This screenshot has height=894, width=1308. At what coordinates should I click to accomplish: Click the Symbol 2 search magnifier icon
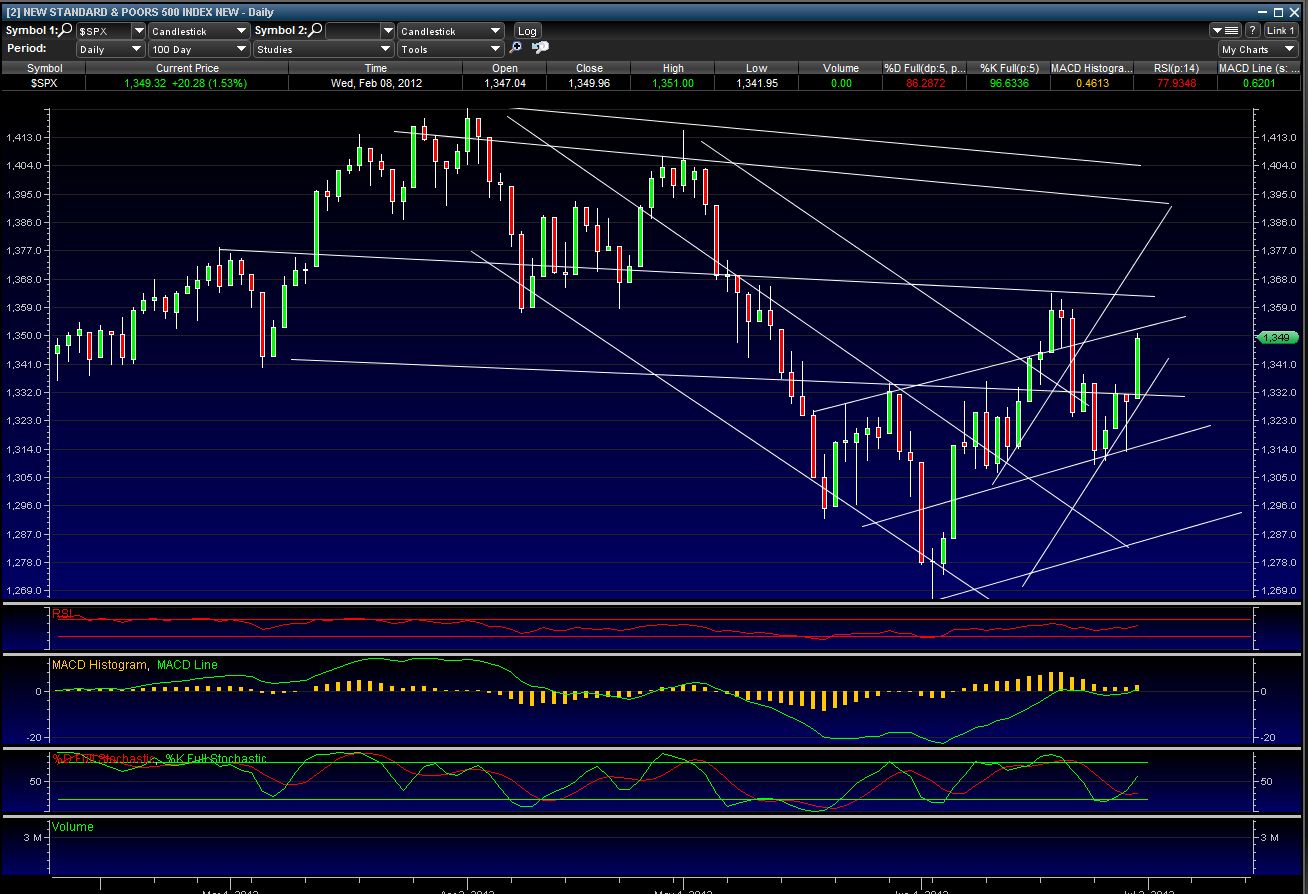click(315, 31)
